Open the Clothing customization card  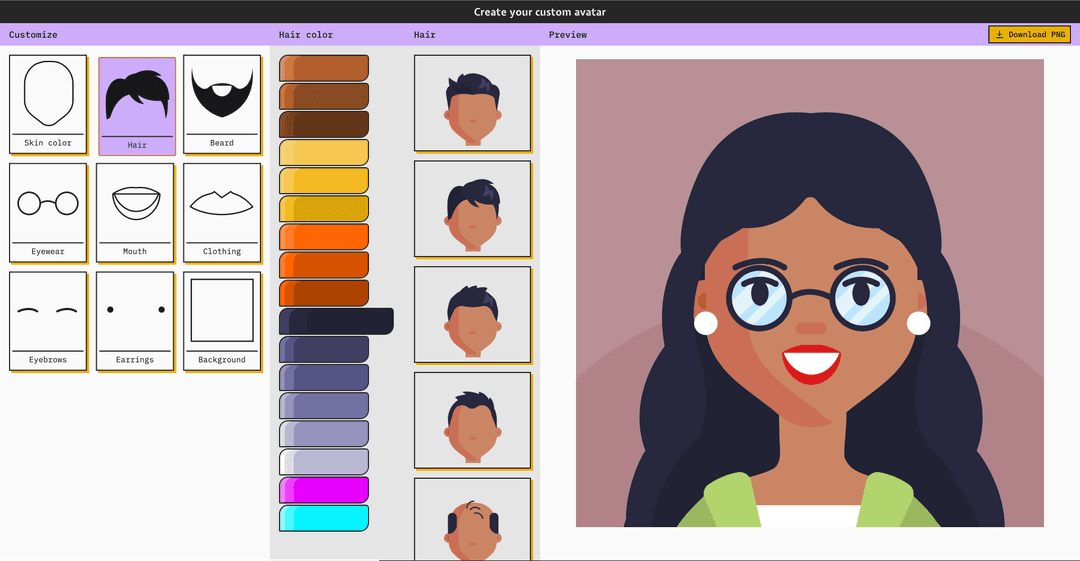tap(222, 213)
